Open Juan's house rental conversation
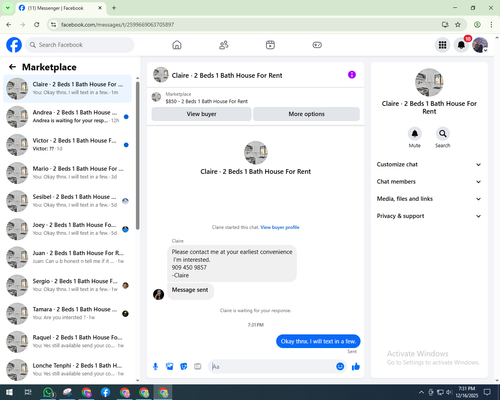Screen dimensions: 500x400 pyautogui.click(x=68, y=257)
